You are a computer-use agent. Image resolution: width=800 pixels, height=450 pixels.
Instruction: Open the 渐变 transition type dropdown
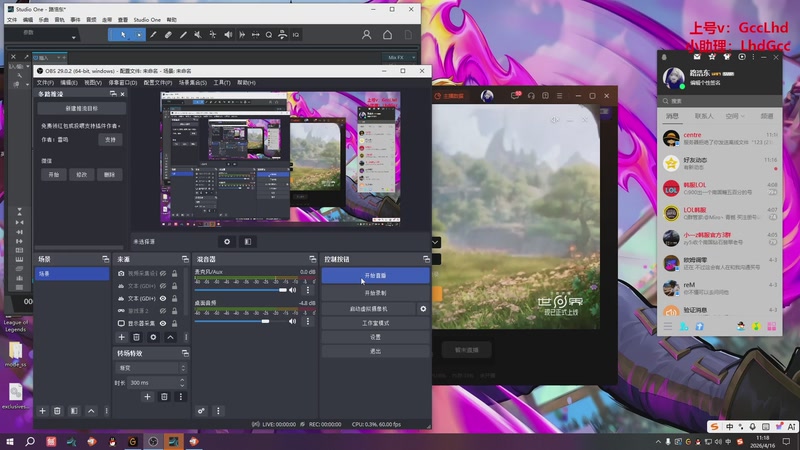point(151,368)
